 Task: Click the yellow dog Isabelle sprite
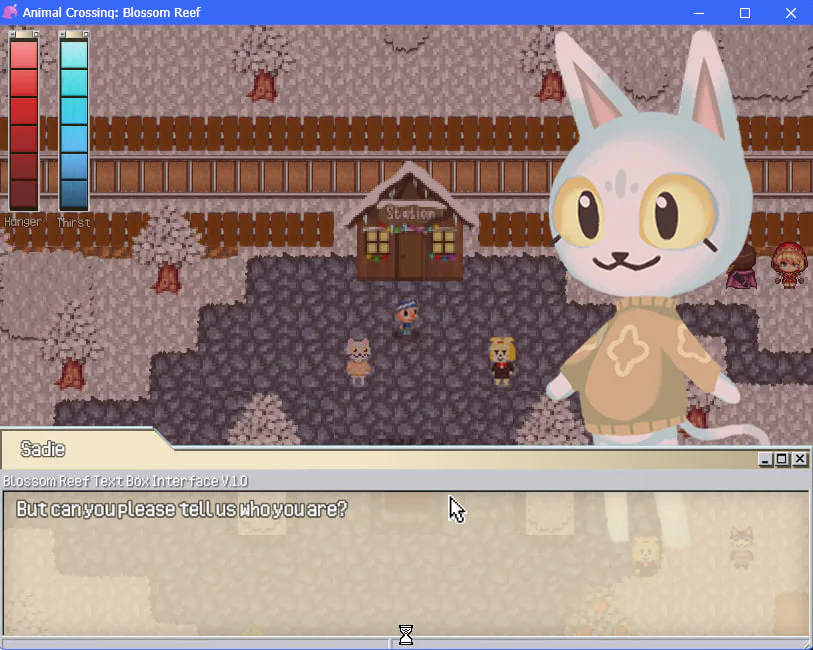pyautogui.click(x=502, y=361)
